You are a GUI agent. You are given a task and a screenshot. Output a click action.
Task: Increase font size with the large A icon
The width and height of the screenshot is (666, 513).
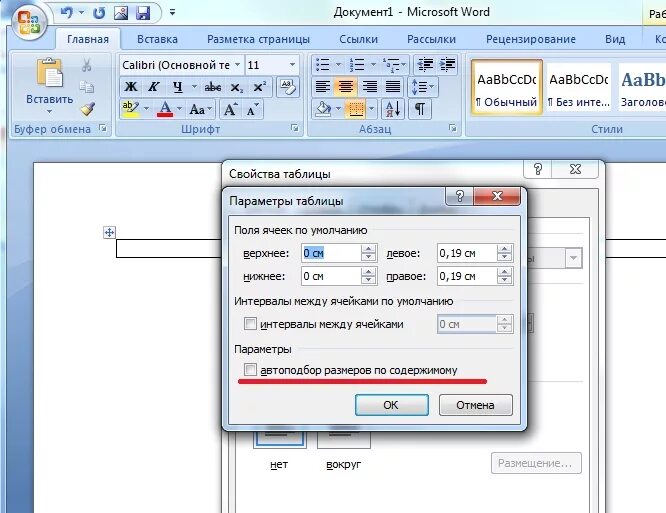pos(230,110)
